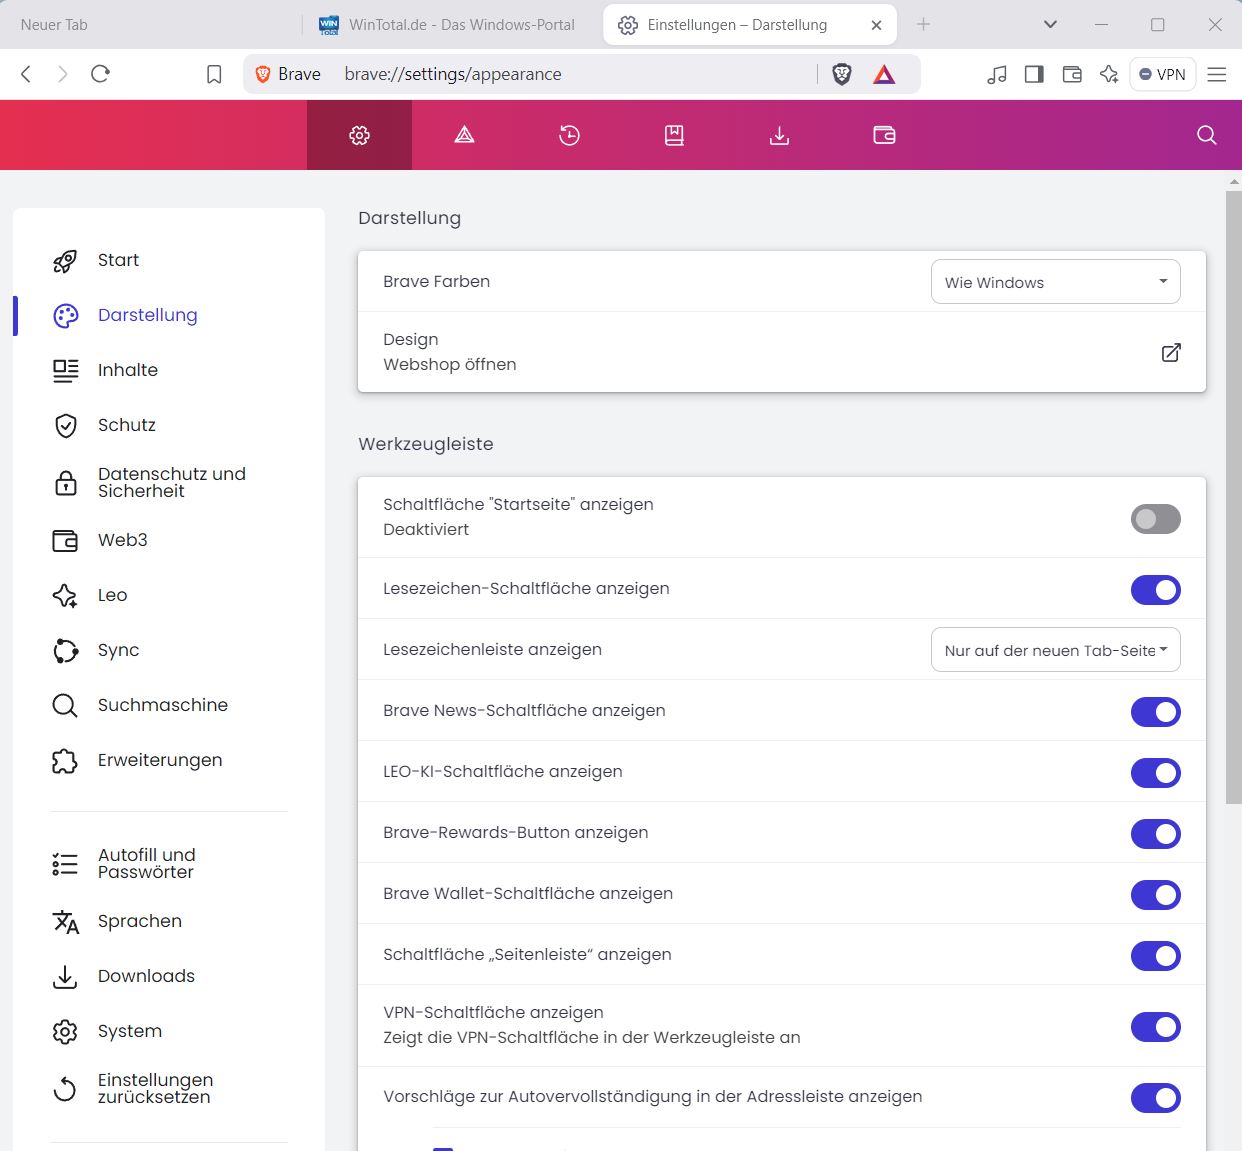Click the Brave Wallet toolbar icon
Screen dimensions: 1242x1151
click(1072, 74)
